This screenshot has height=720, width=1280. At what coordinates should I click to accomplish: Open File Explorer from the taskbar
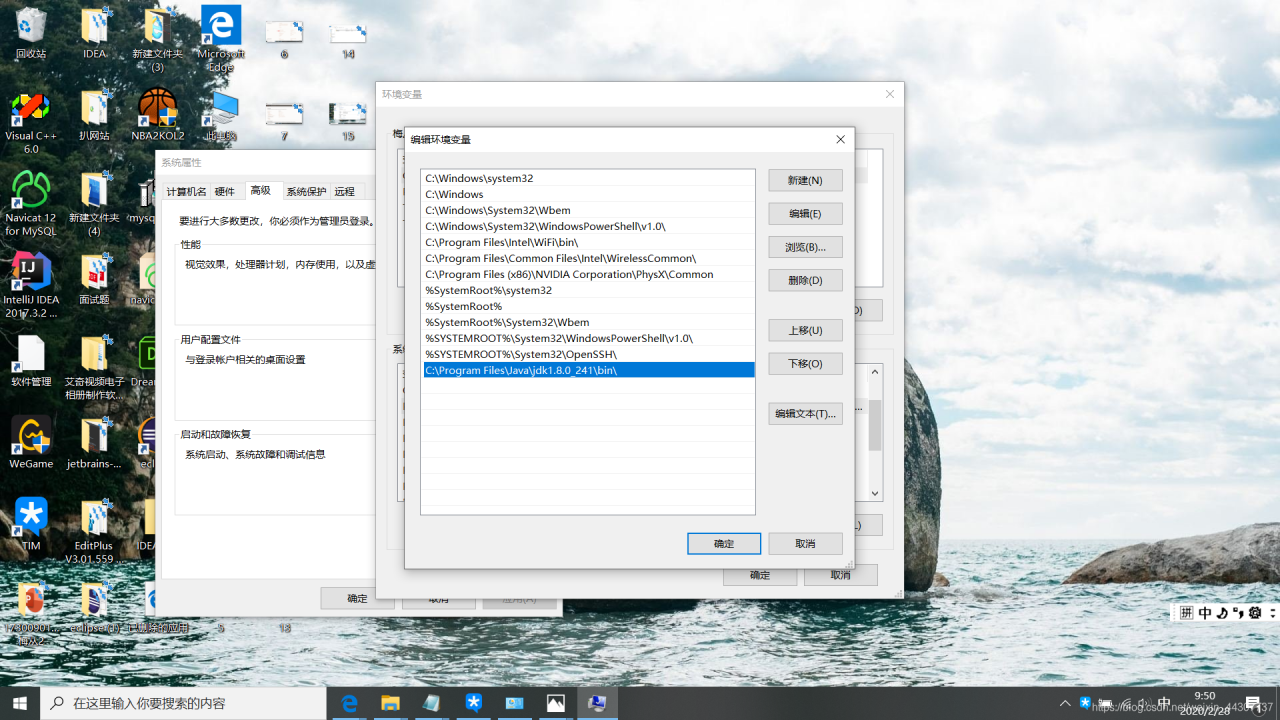390,703
